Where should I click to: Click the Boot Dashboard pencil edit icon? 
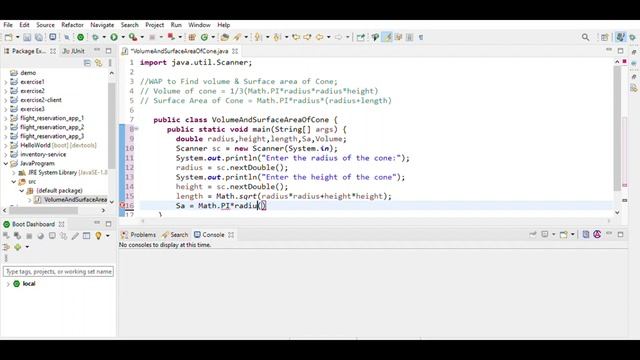point(75,236)
